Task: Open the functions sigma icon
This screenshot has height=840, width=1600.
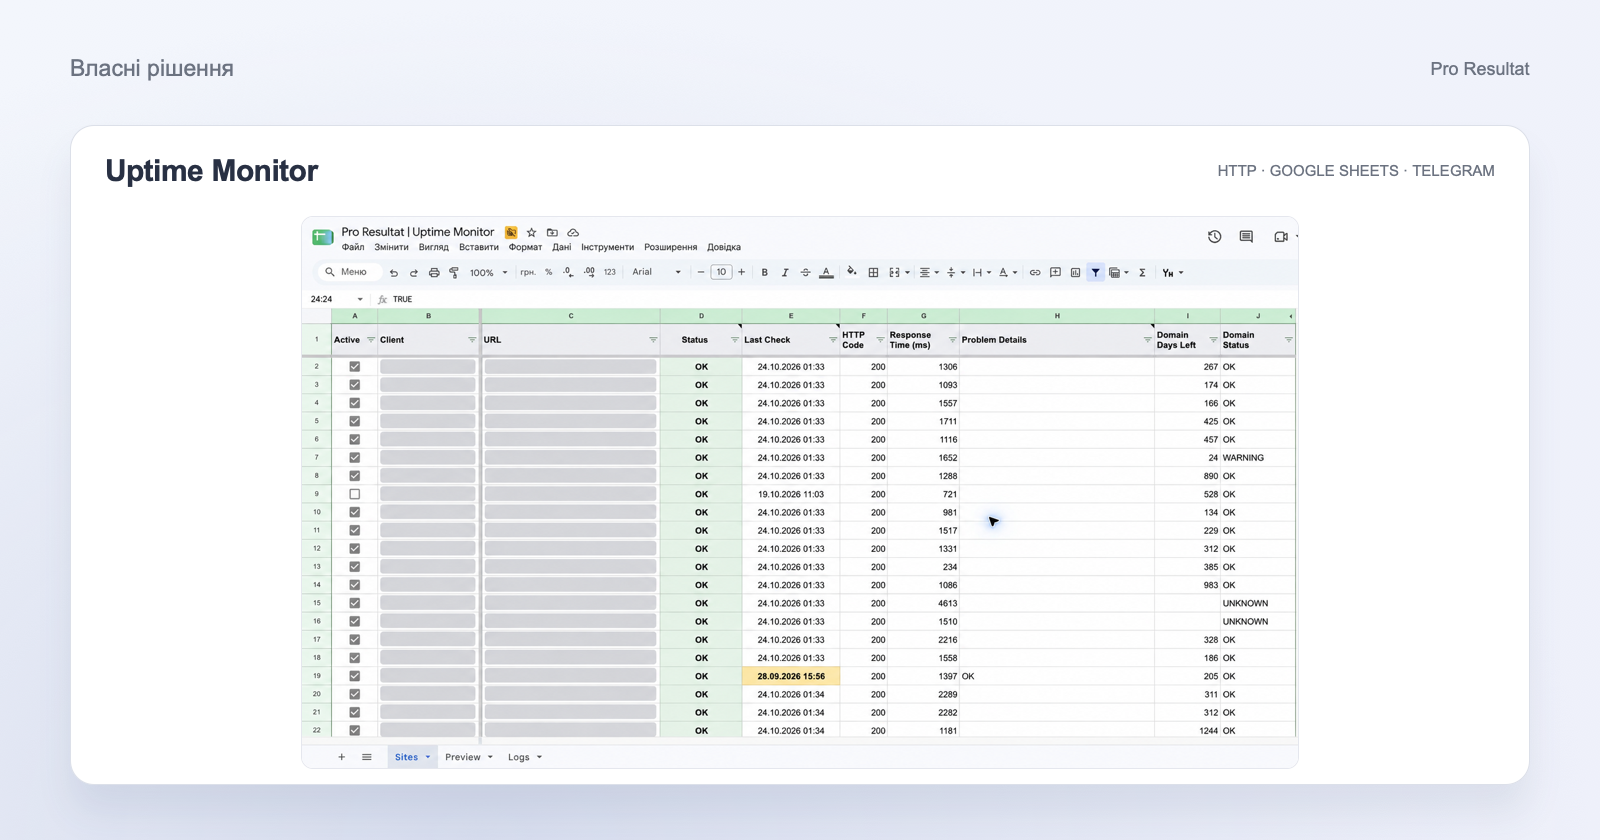Action: point(1142,273)
